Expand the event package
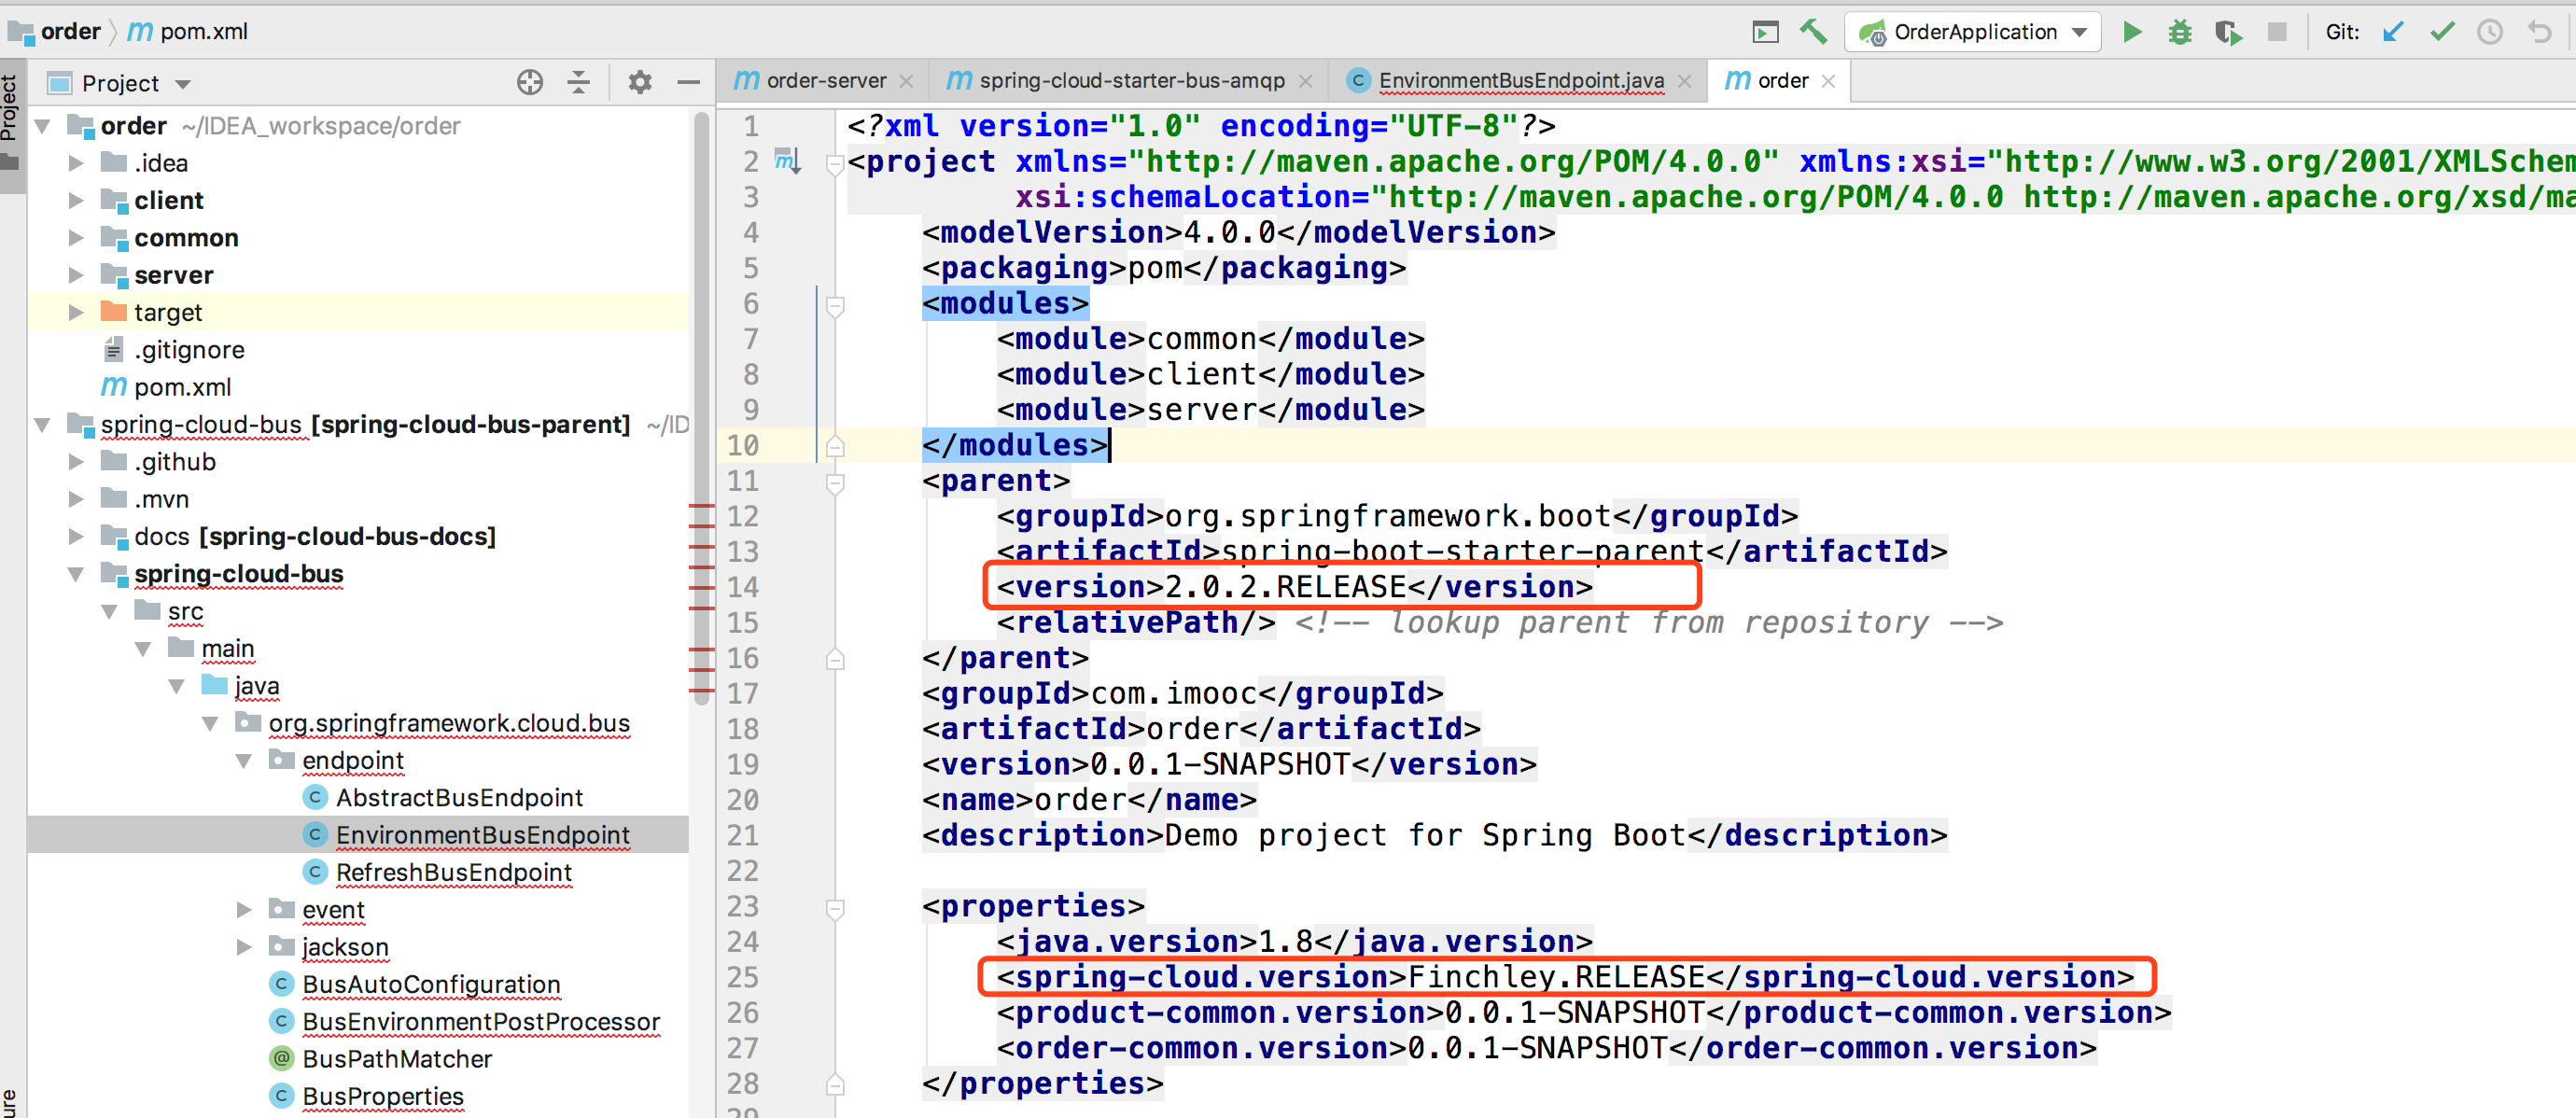The width and height of the screenshot is (2576, 1118). 244,910
